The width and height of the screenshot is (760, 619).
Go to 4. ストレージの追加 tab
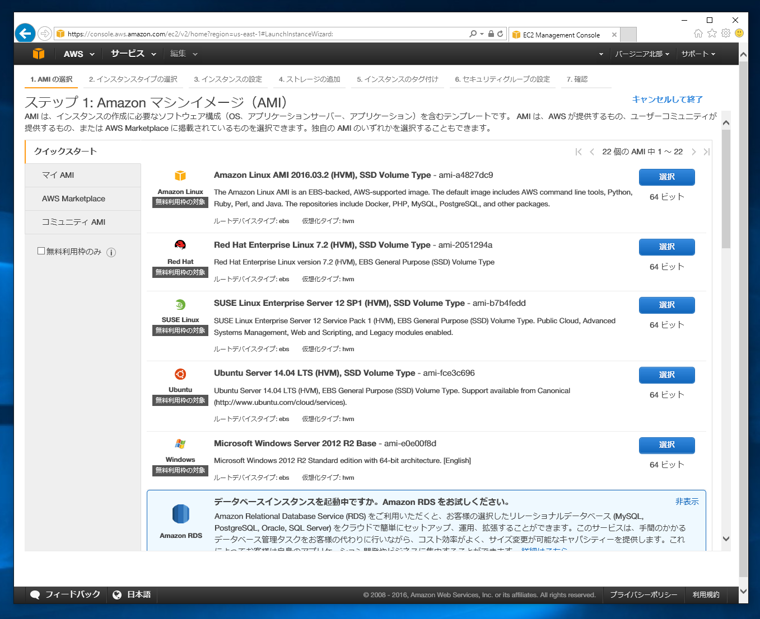pyautogui.click(x=309, y=79)
